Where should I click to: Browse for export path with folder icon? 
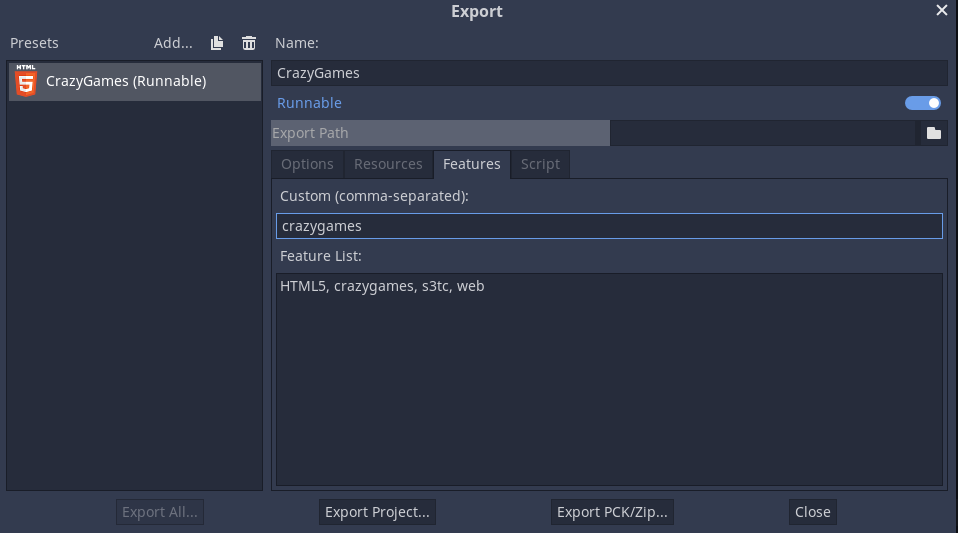click(934, 133)
